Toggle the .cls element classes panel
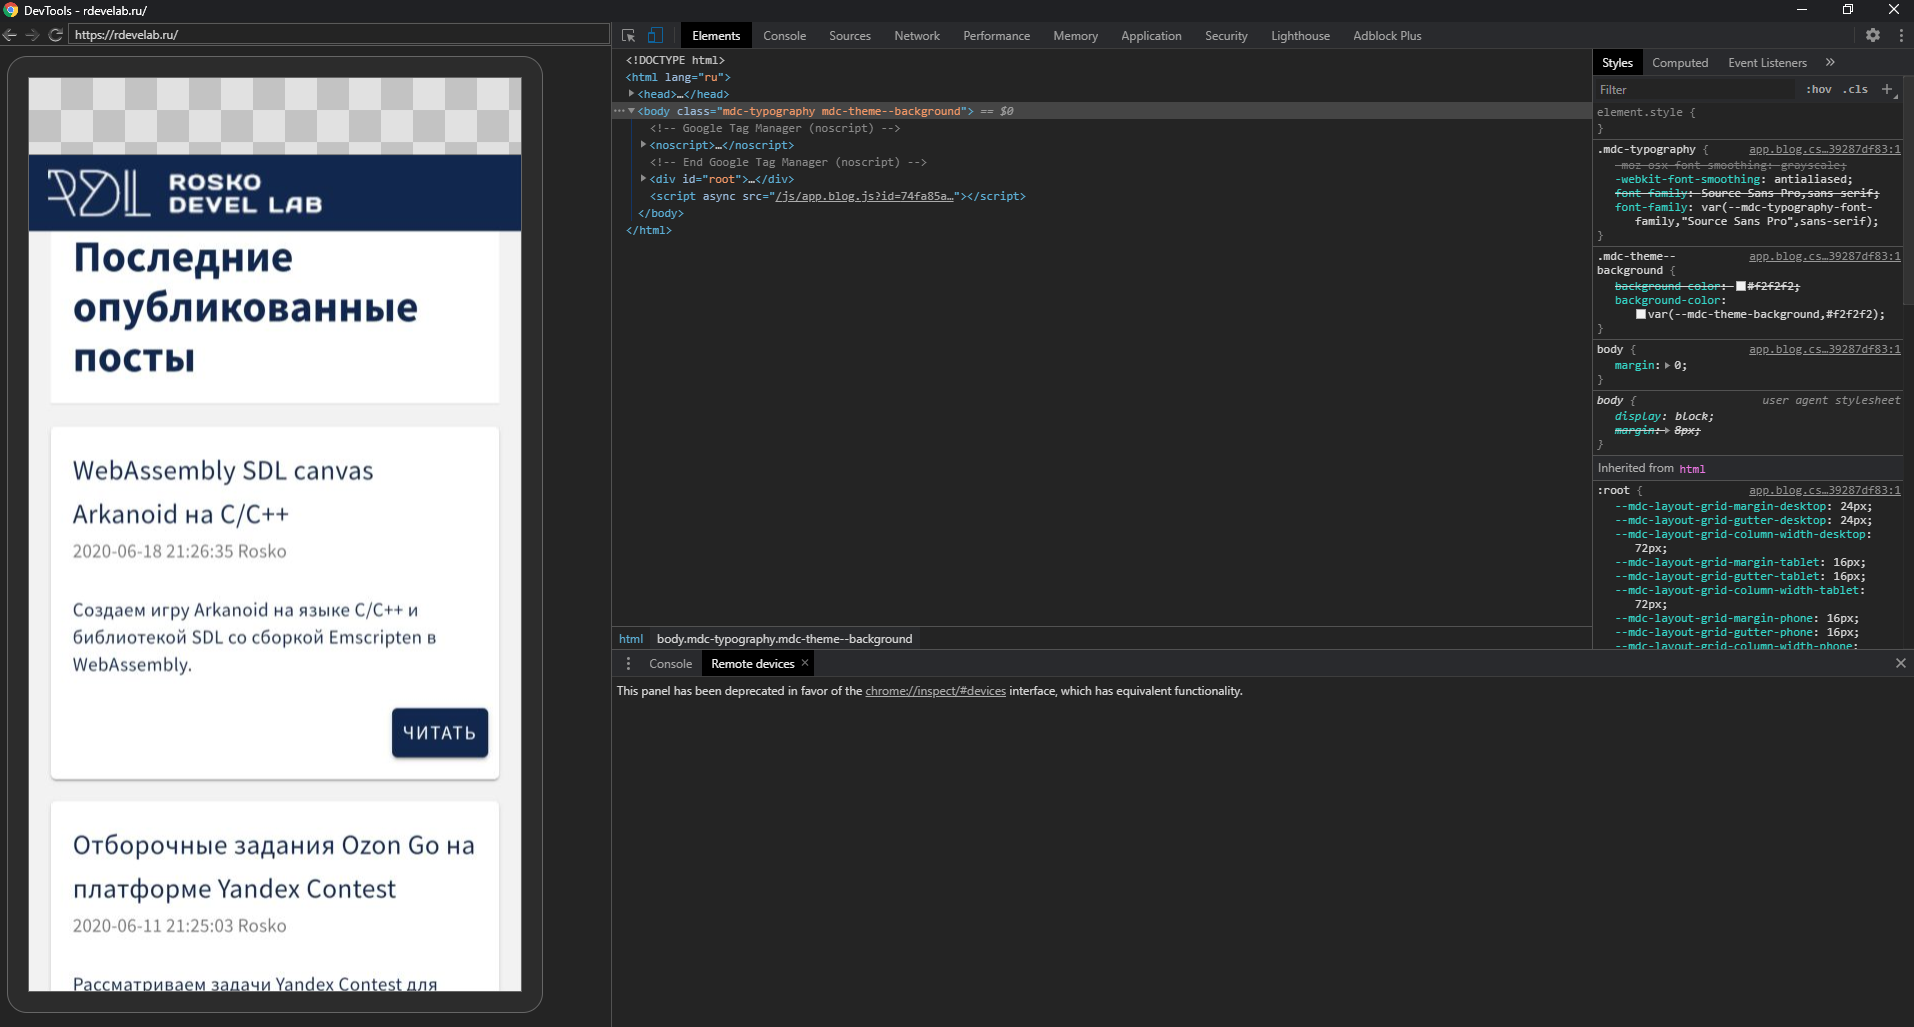 click(1856, 89)
